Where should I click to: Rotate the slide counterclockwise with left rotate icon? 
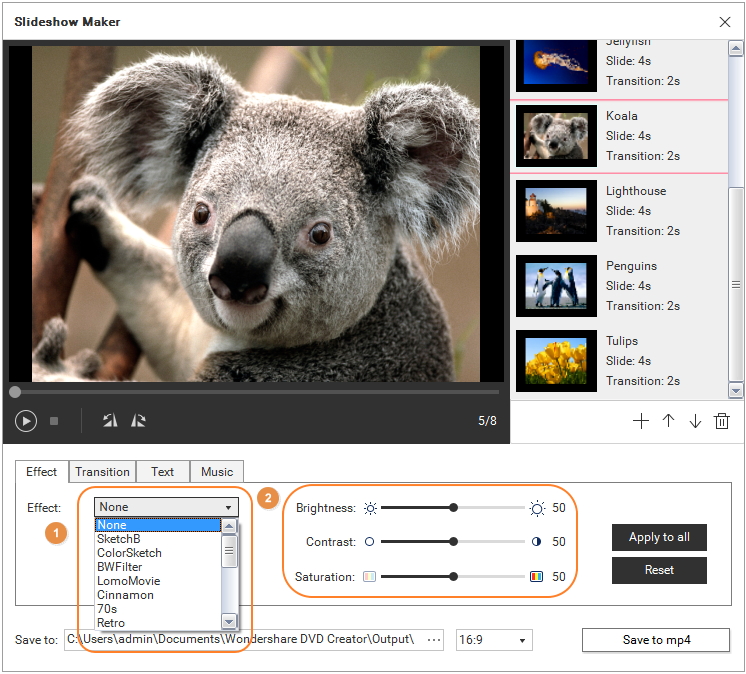coord(110,421)
